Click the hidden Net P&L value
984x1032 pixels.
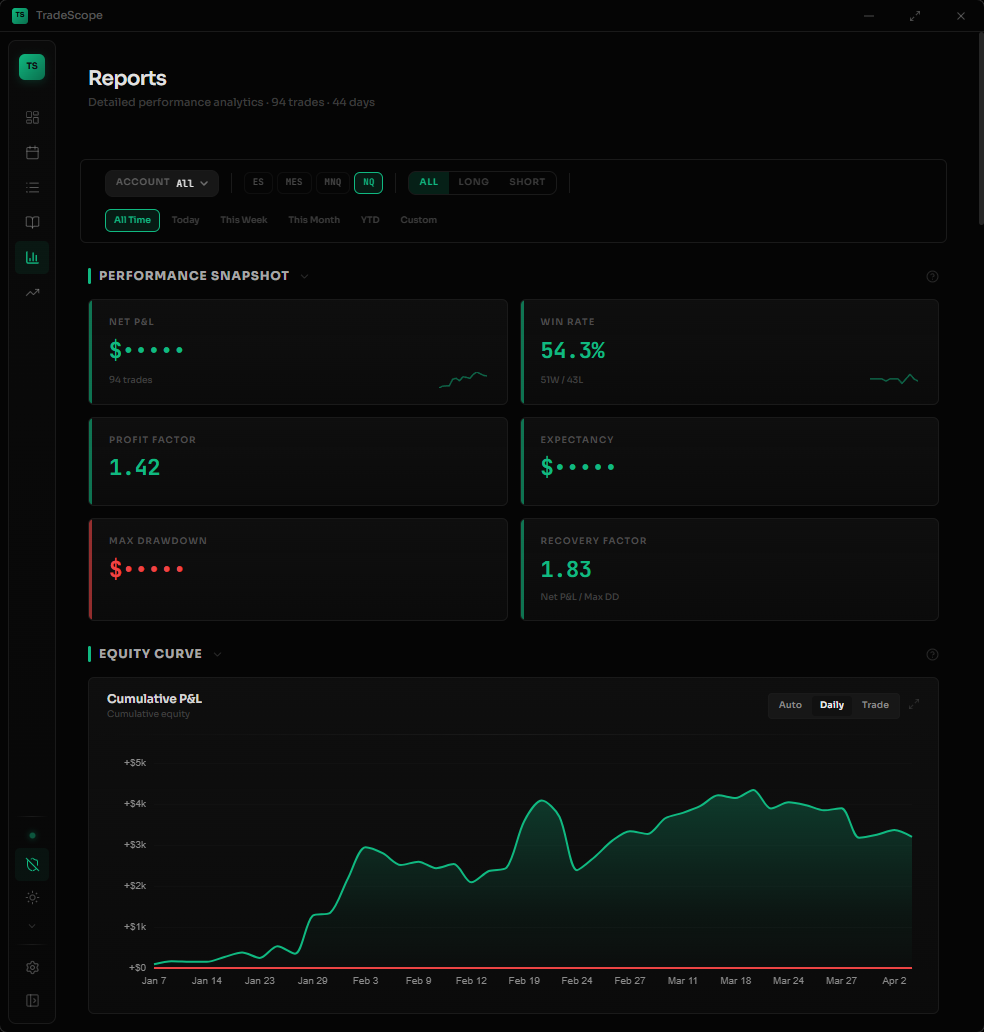pyautogui.click(x=146, y=349)
